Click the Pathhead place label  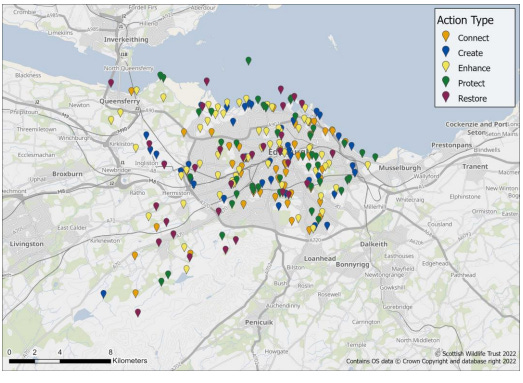pyautogui.click(x=463, y=275)
